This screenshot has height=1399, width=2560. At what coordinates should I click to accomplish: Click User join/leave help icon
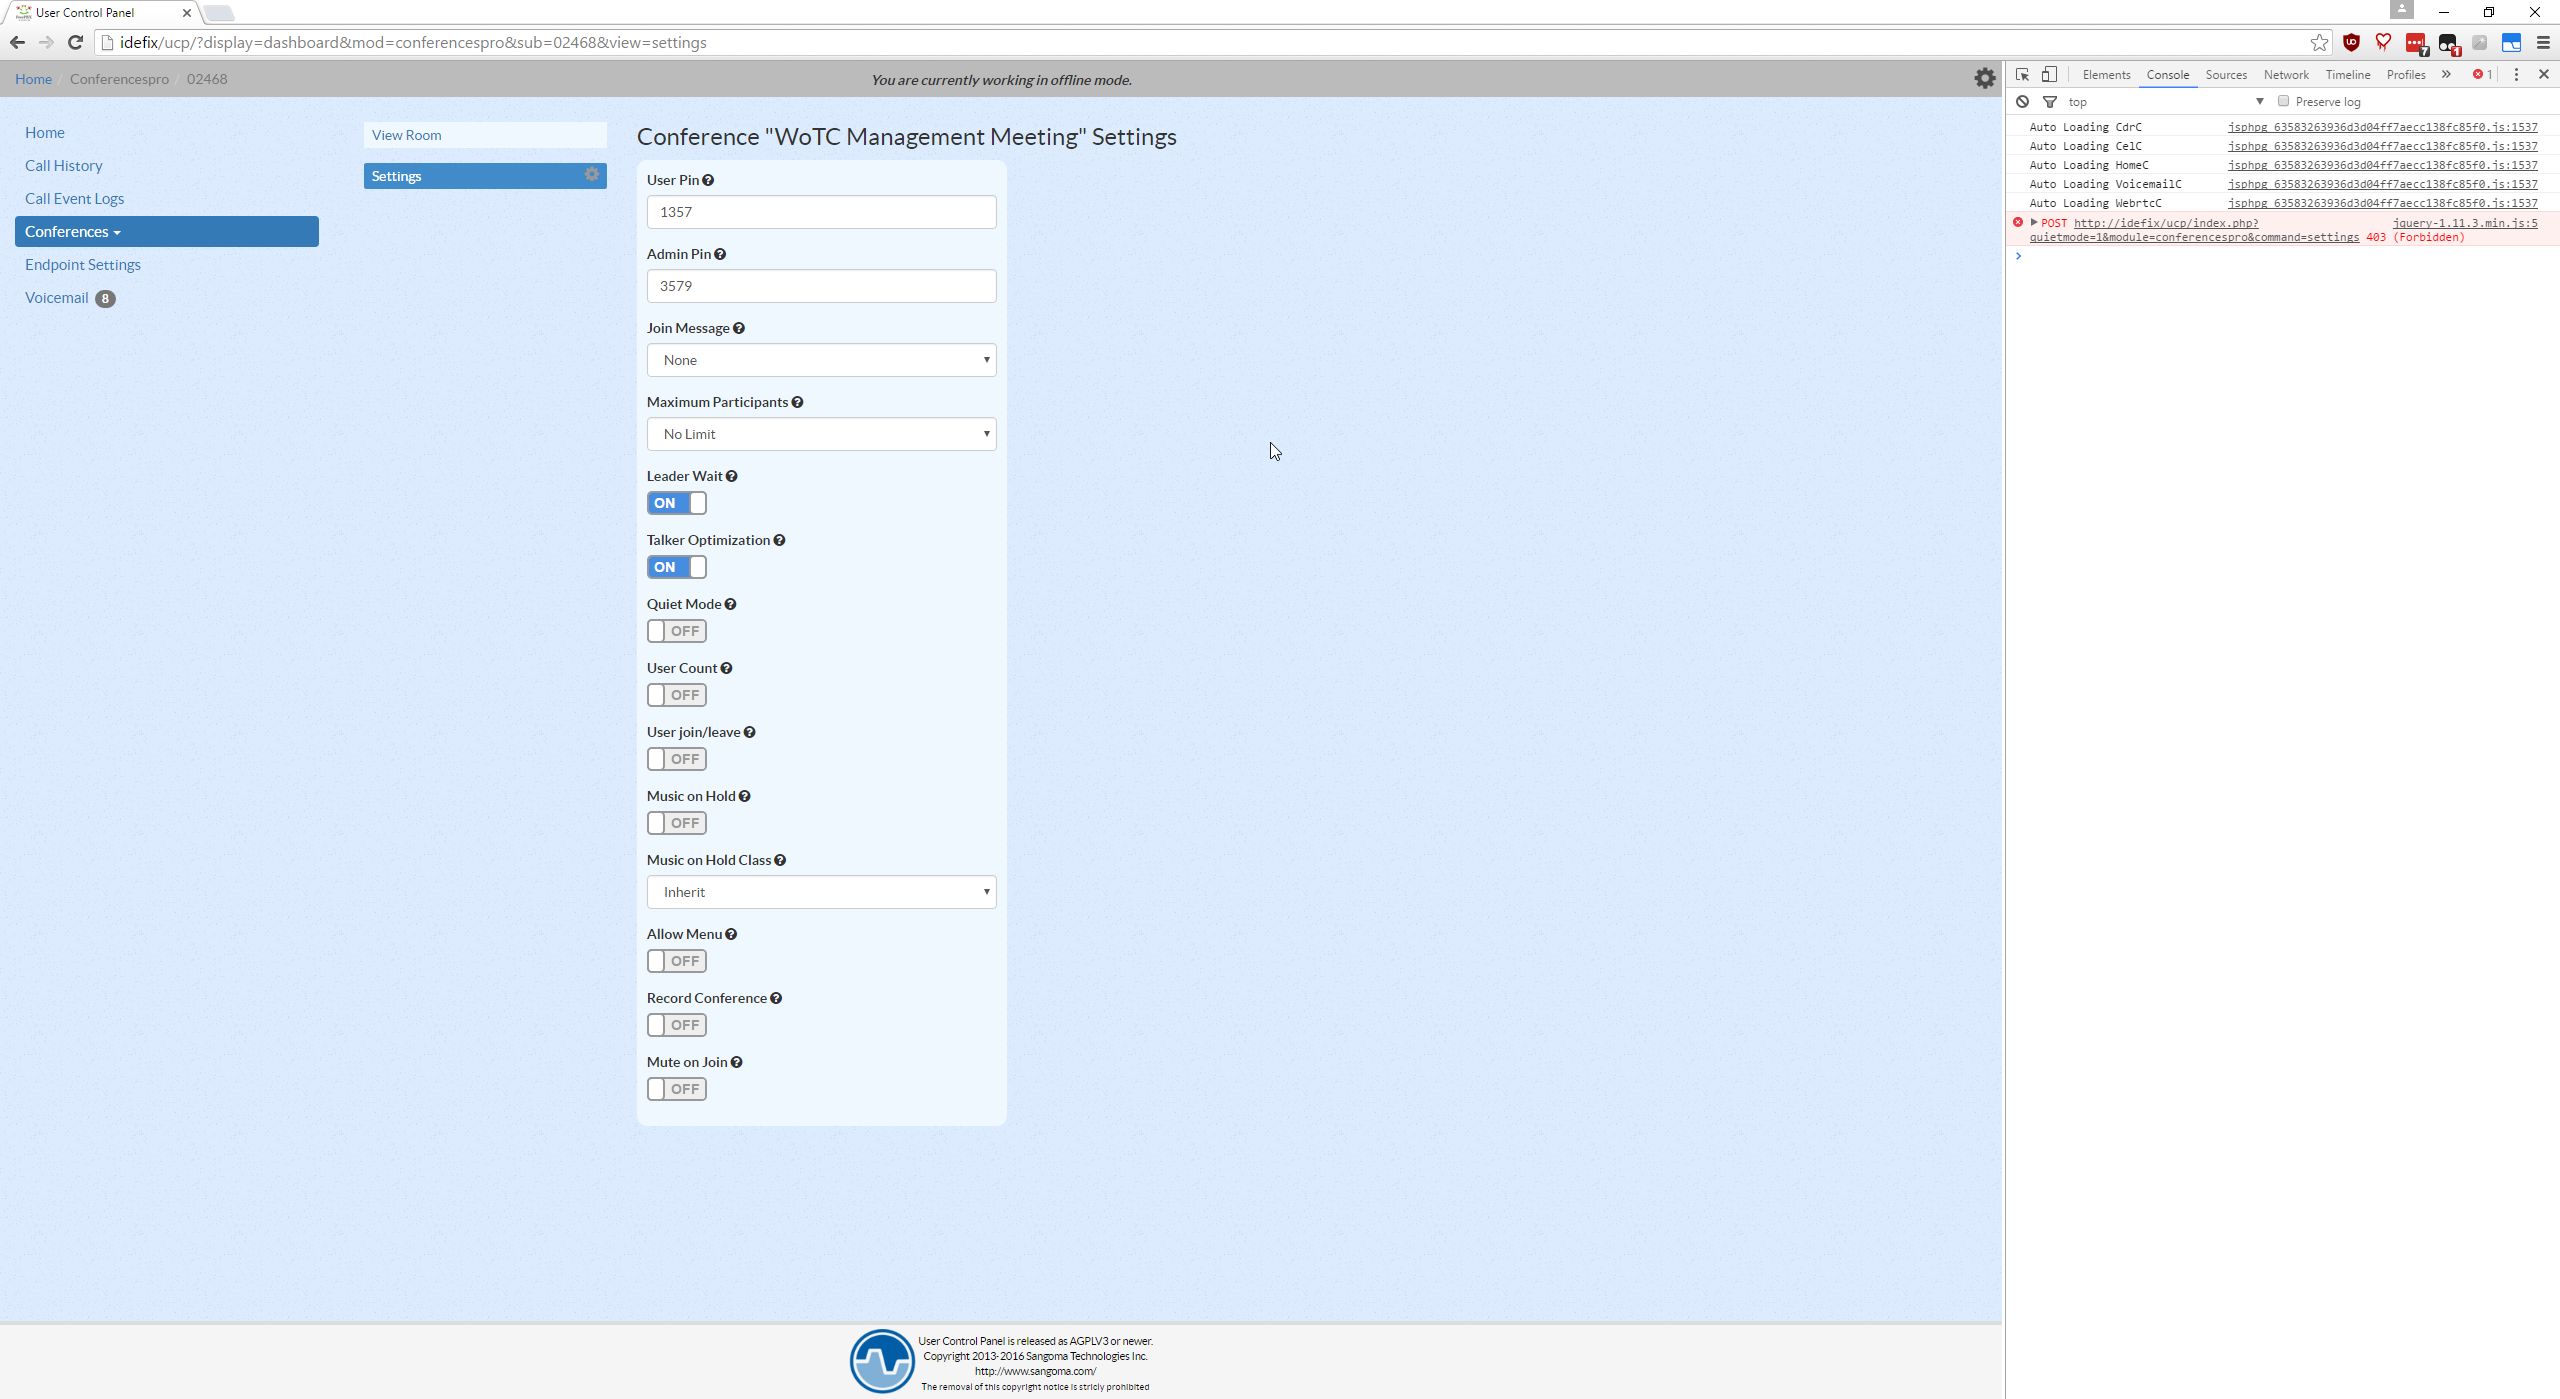(x=750, y=732)
